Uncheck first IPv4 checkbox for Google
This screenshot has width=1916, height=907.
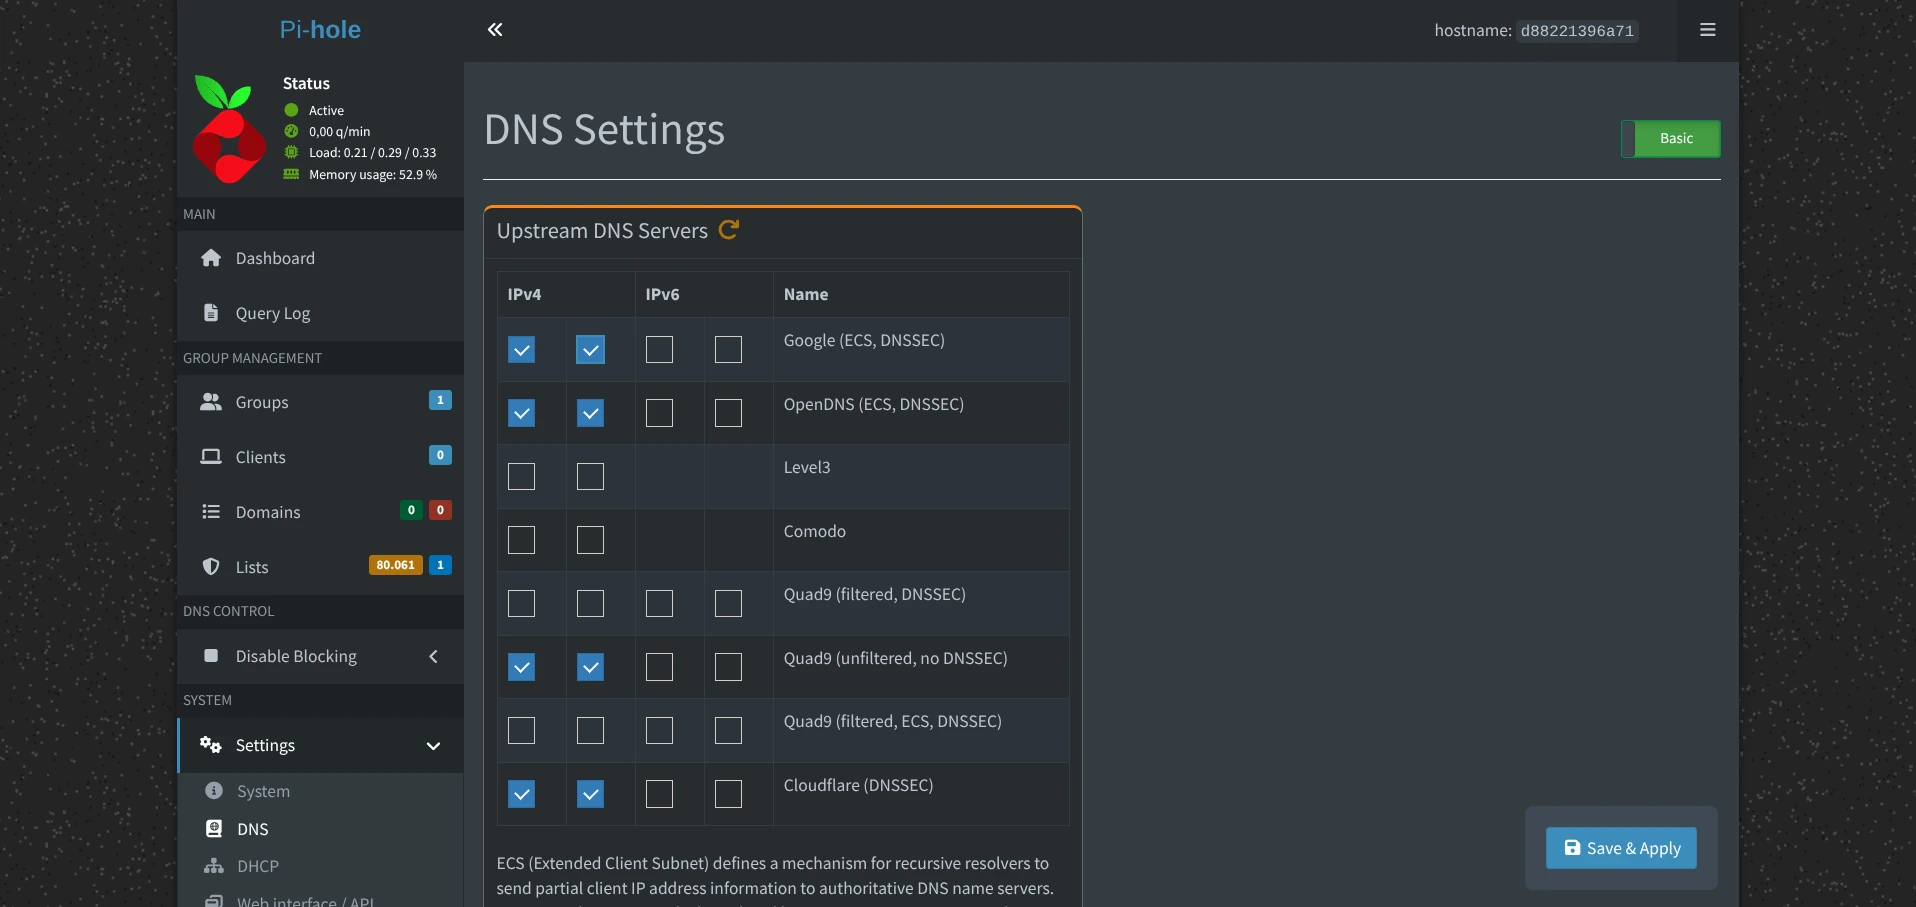click(522, 350)
